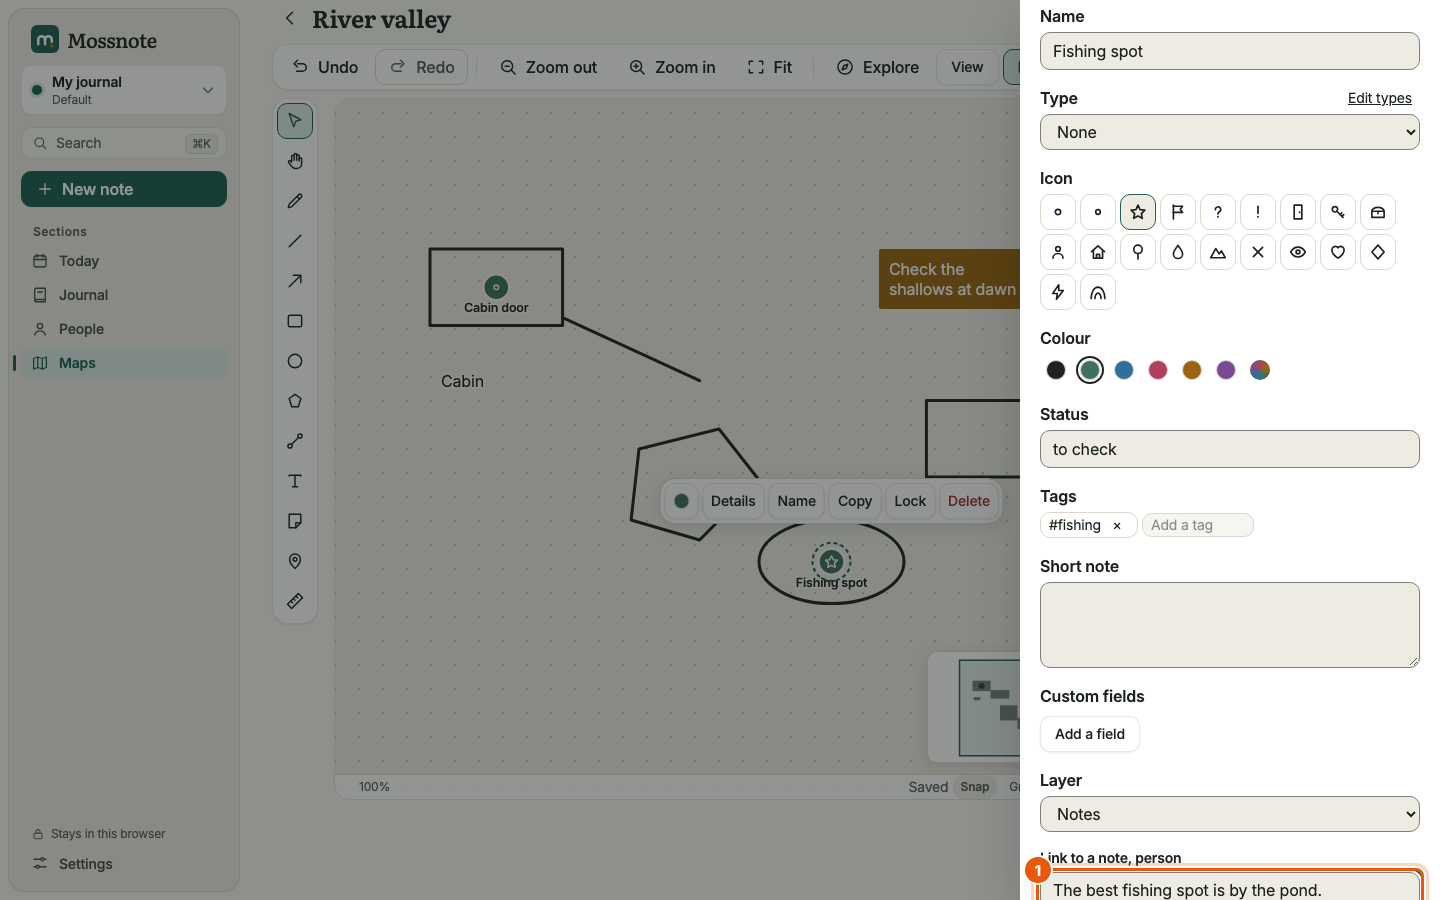Toggle the Lock option for the pin
This screenshot has width=1440, height=900.
click(910, 501)
